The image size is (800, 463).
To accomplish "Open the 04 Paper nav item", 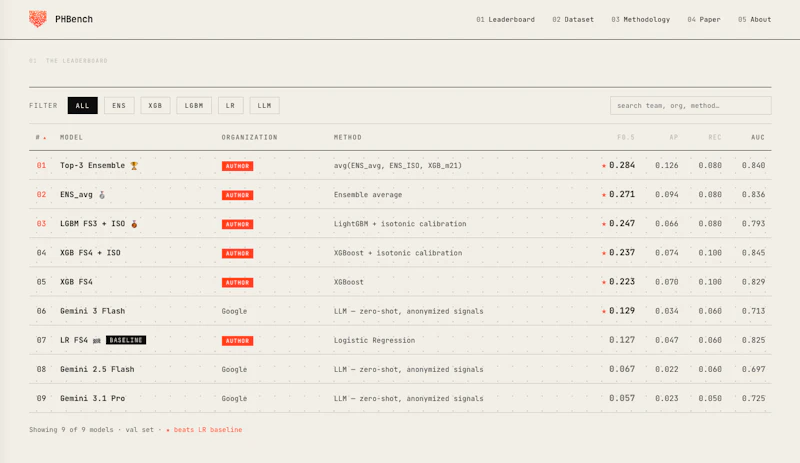I will (x=704, y=19).
